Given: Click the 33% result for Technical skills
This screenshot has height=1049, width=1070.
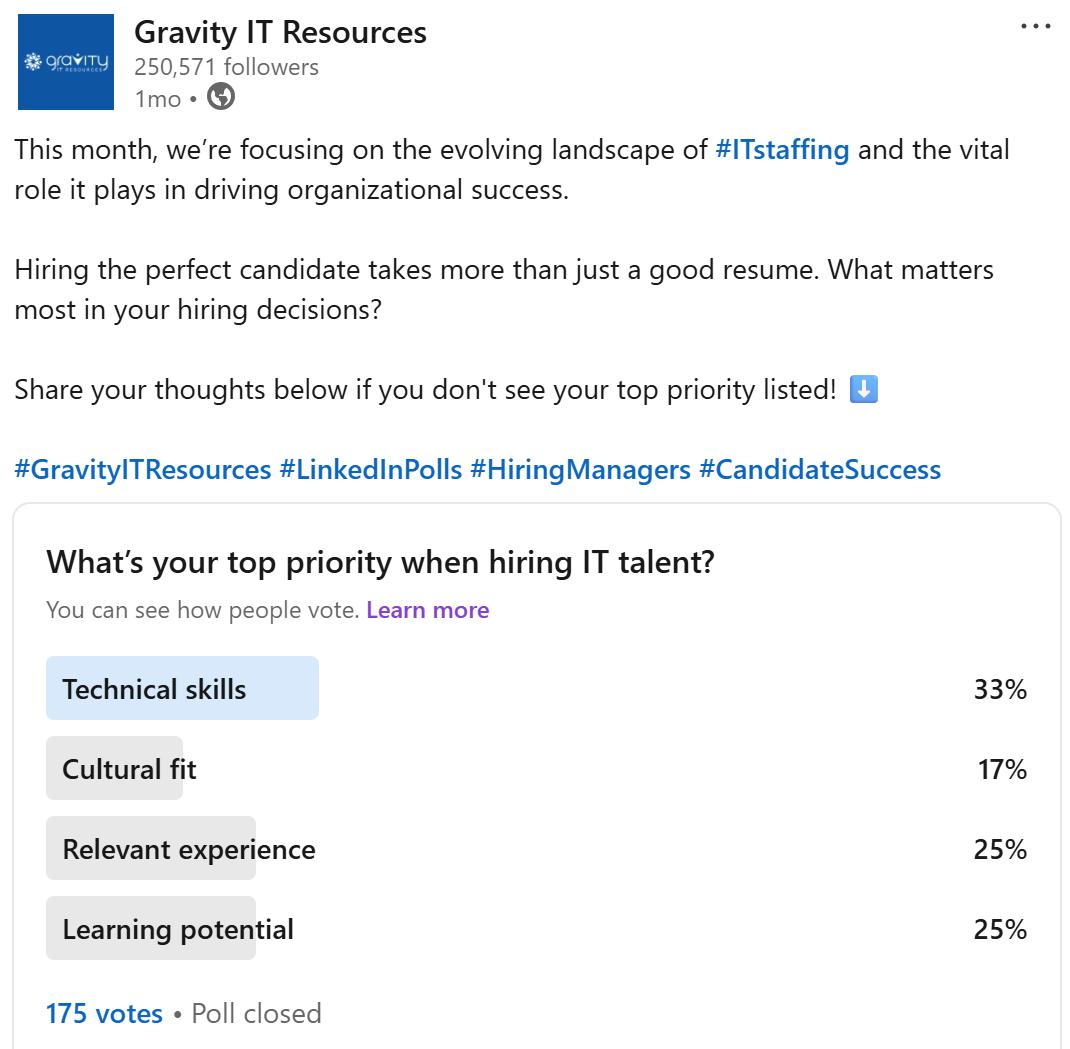Looking at the screenshot, I should click(x=1000, y=689).
